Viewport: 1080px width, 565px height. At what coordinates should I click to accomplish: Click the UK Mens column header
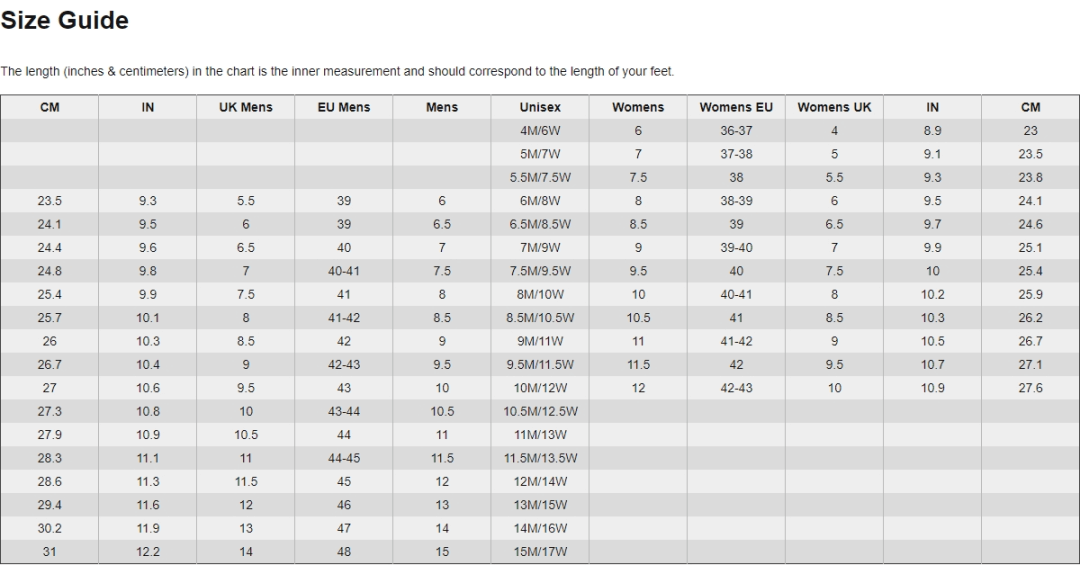[x=246, y=107]
